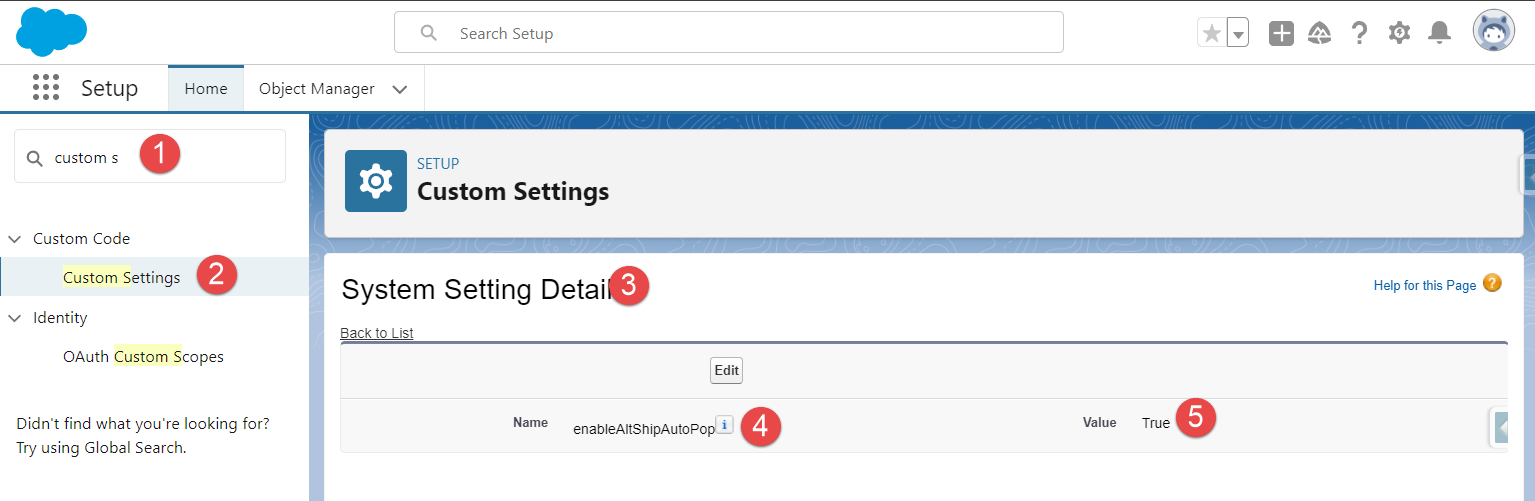Image resolution: width=1535 pixels, height=501 pixels.
Task: Collapse the Custom Code section
Action: [x=15, y=239]
